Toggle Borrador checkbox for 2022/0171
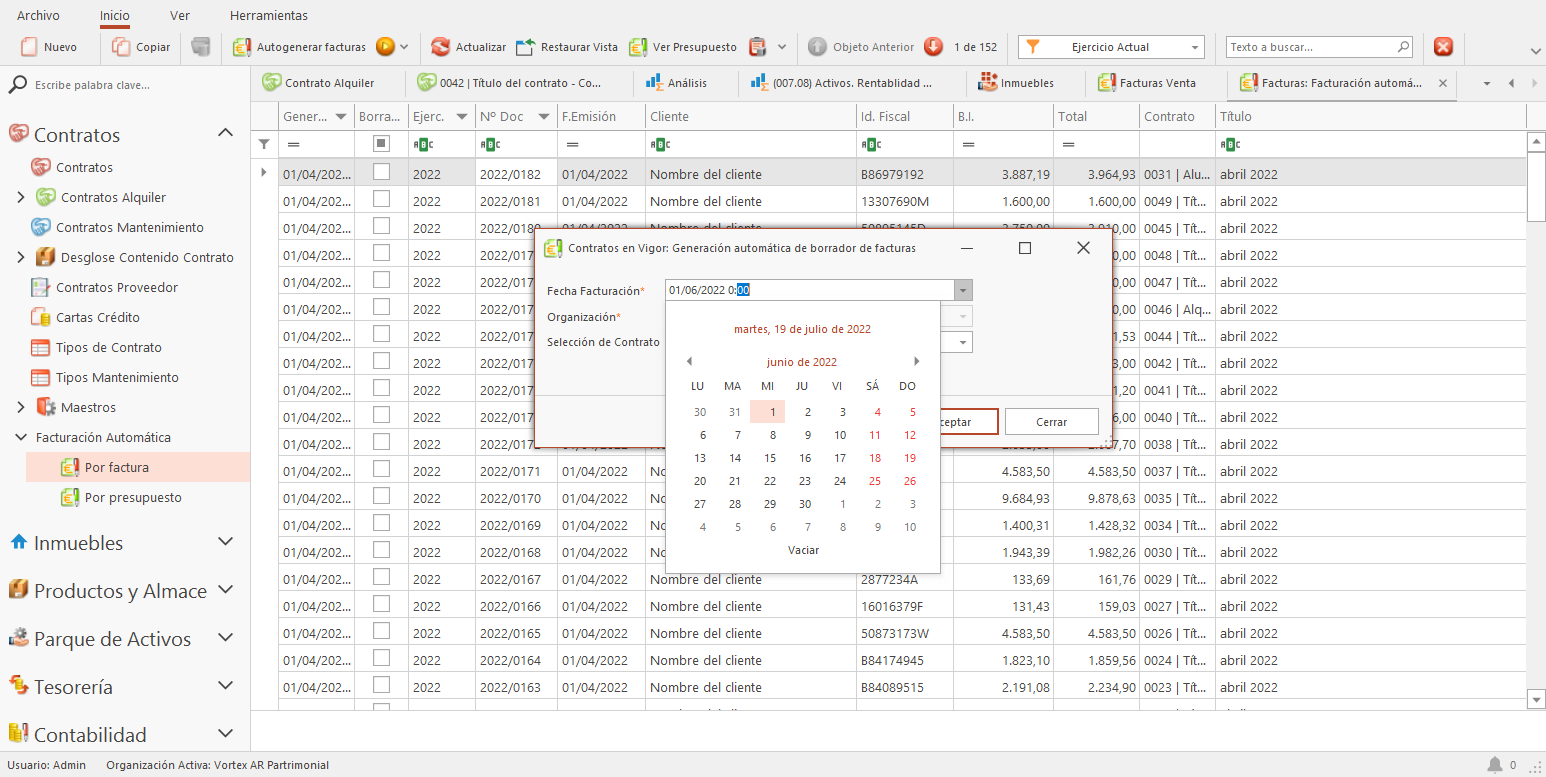1546x777 pixels. click(381, 469)
